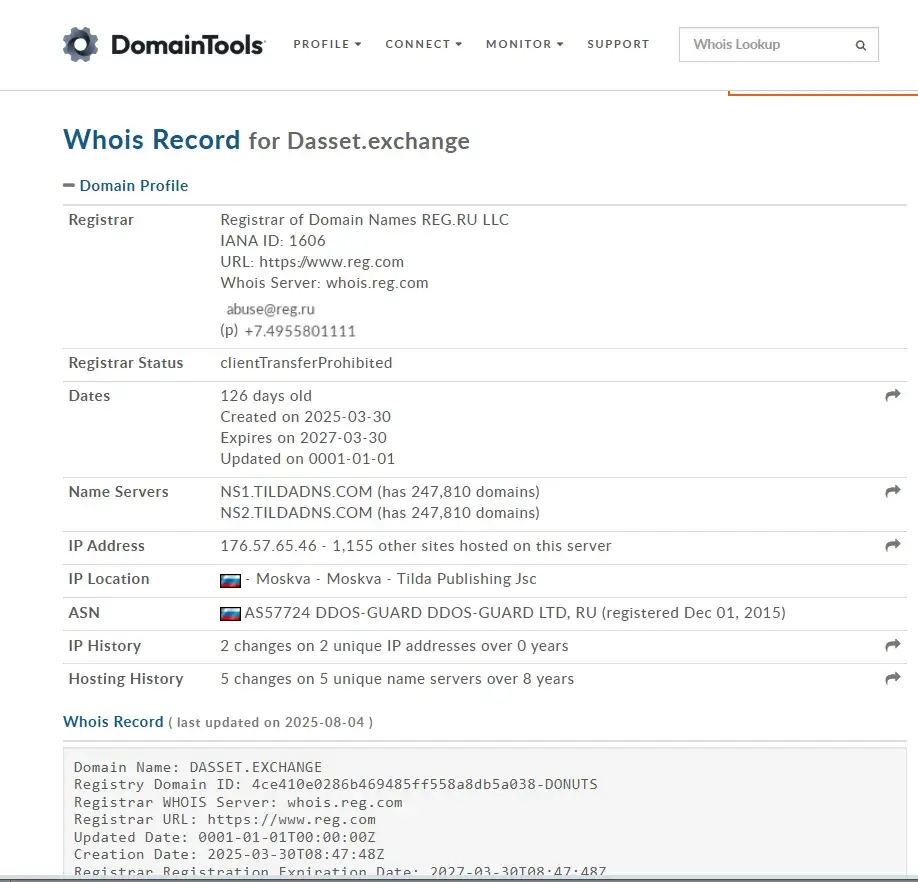Click Whois Server: whois.reg.com line
The width and height of the screenshot is (918, 882).
[324, 283]
